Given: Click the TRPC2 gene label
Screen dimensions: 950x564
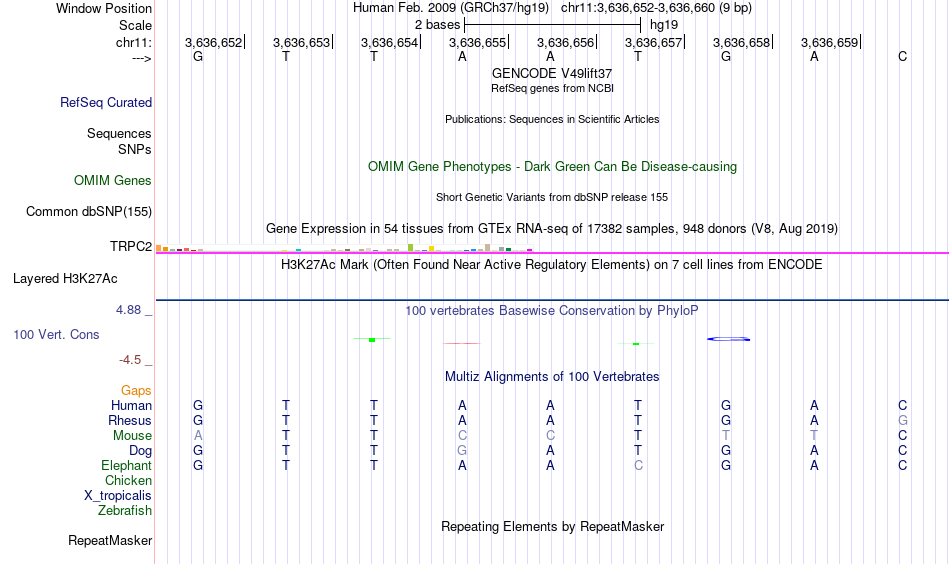Looking at the screenshot, I should point(131,247).
